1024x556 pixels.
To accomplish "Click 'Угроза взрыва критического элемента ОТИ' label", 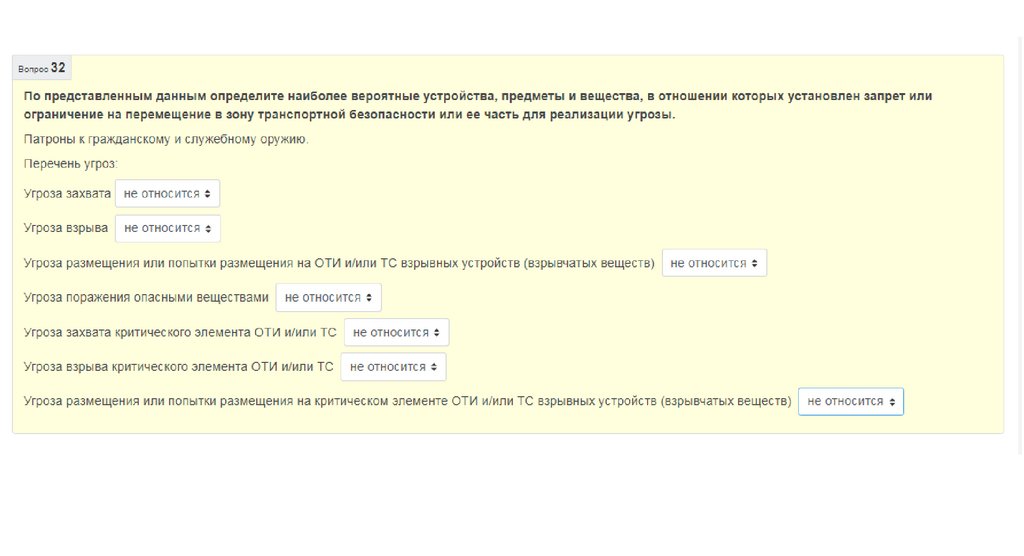I will pos(178,367).
